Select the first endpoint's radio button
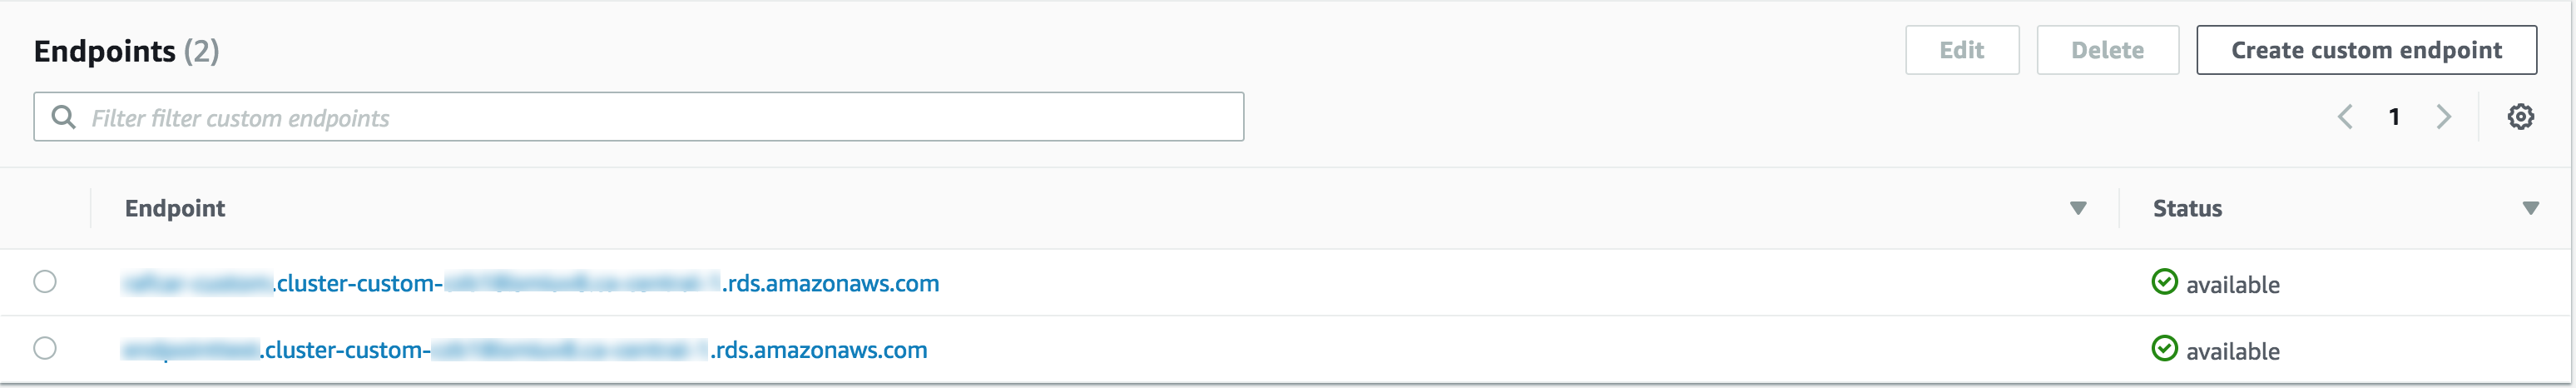 pos(45,282)
